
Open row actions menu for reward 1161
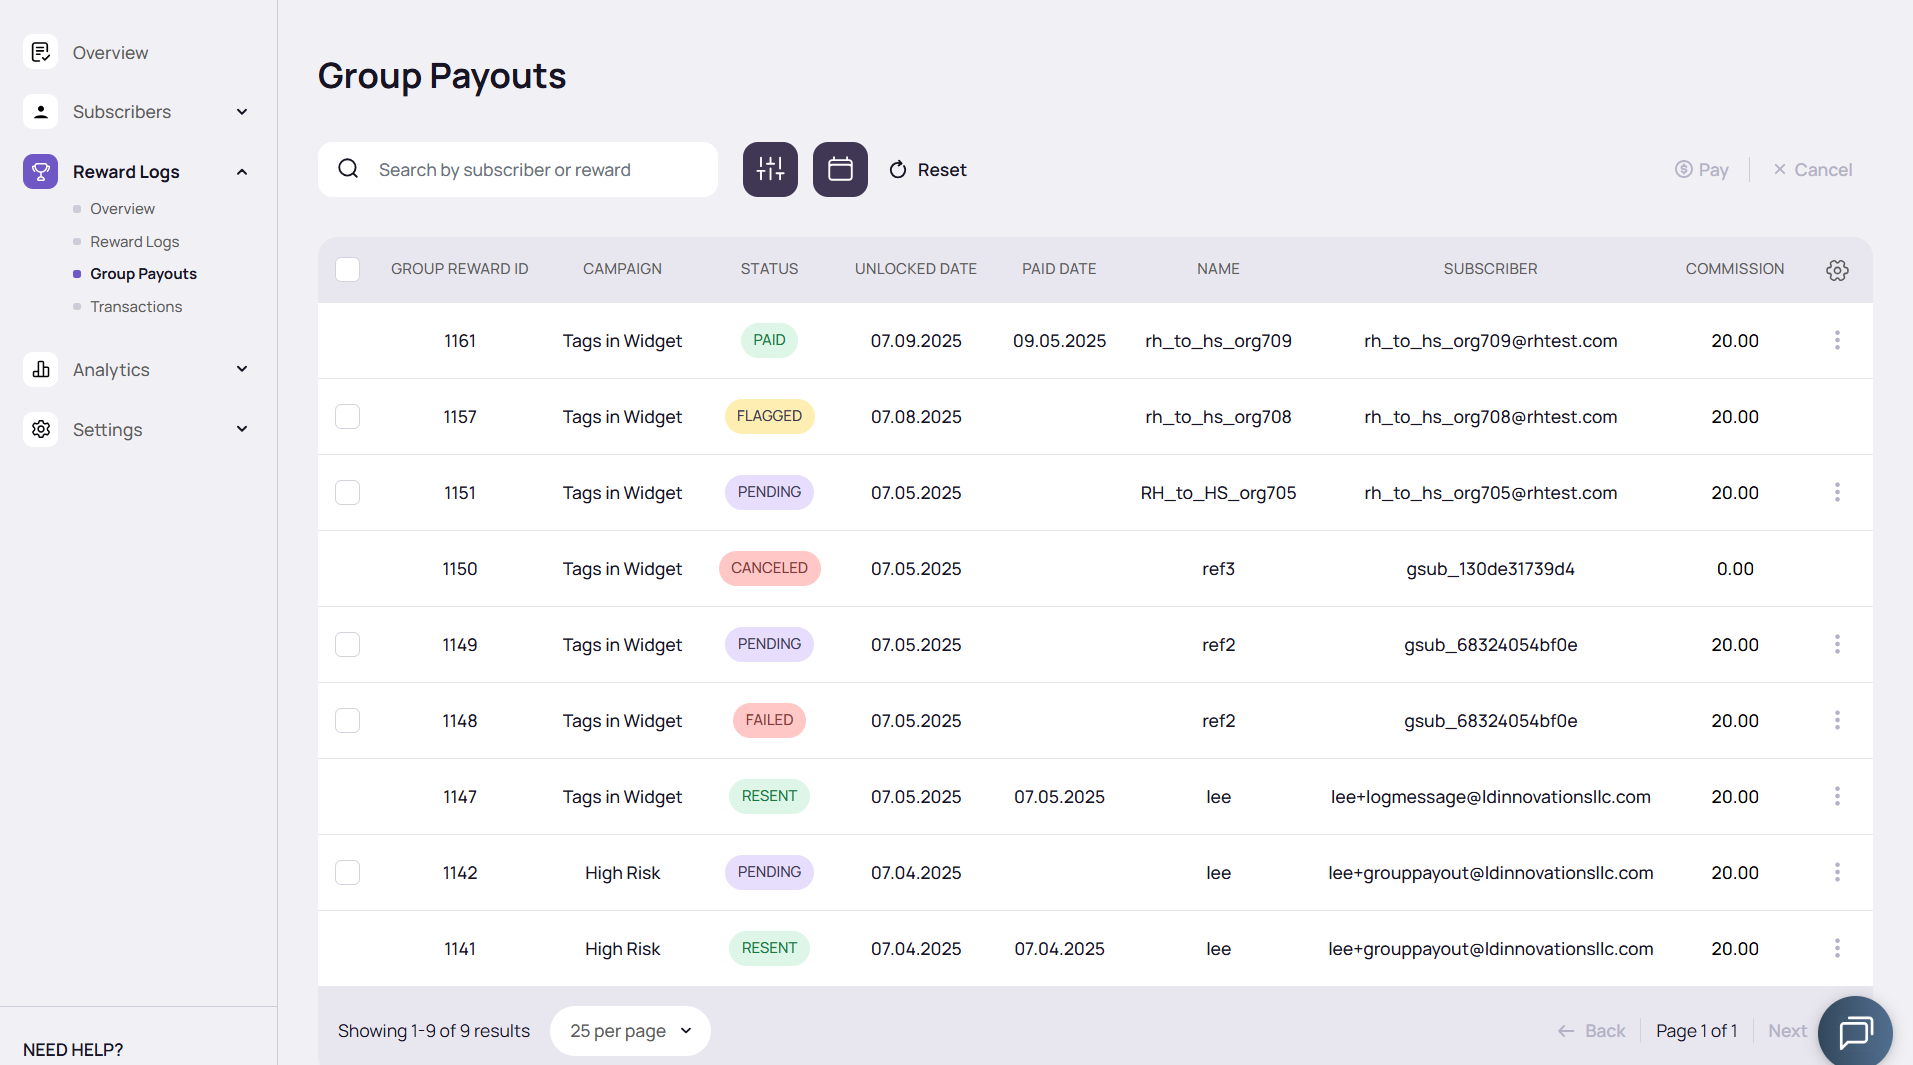click(x=1837, y=341)
